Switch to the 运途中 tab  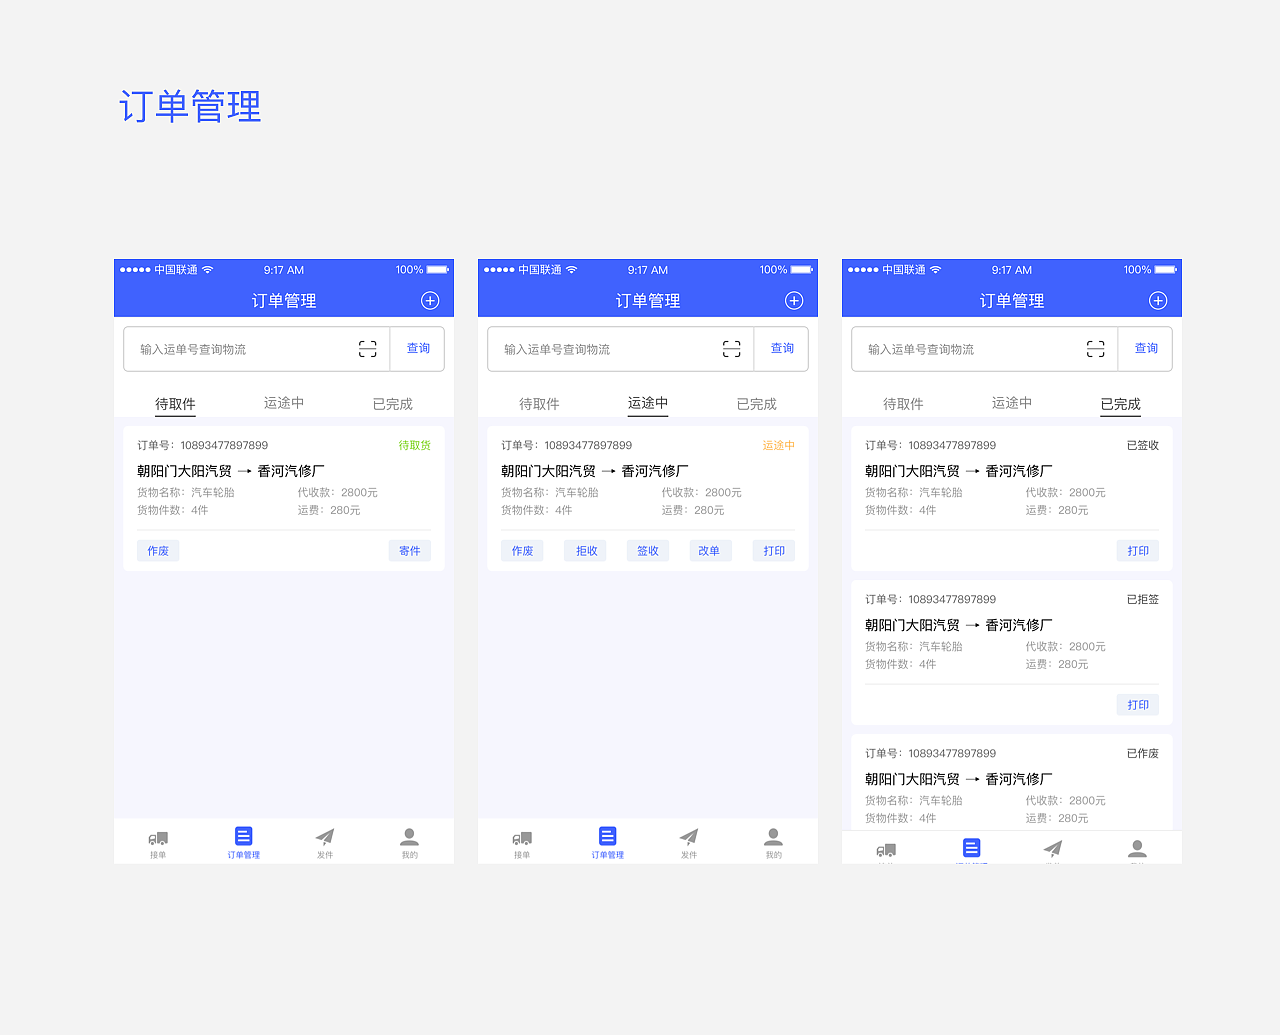tap(647, 402)
